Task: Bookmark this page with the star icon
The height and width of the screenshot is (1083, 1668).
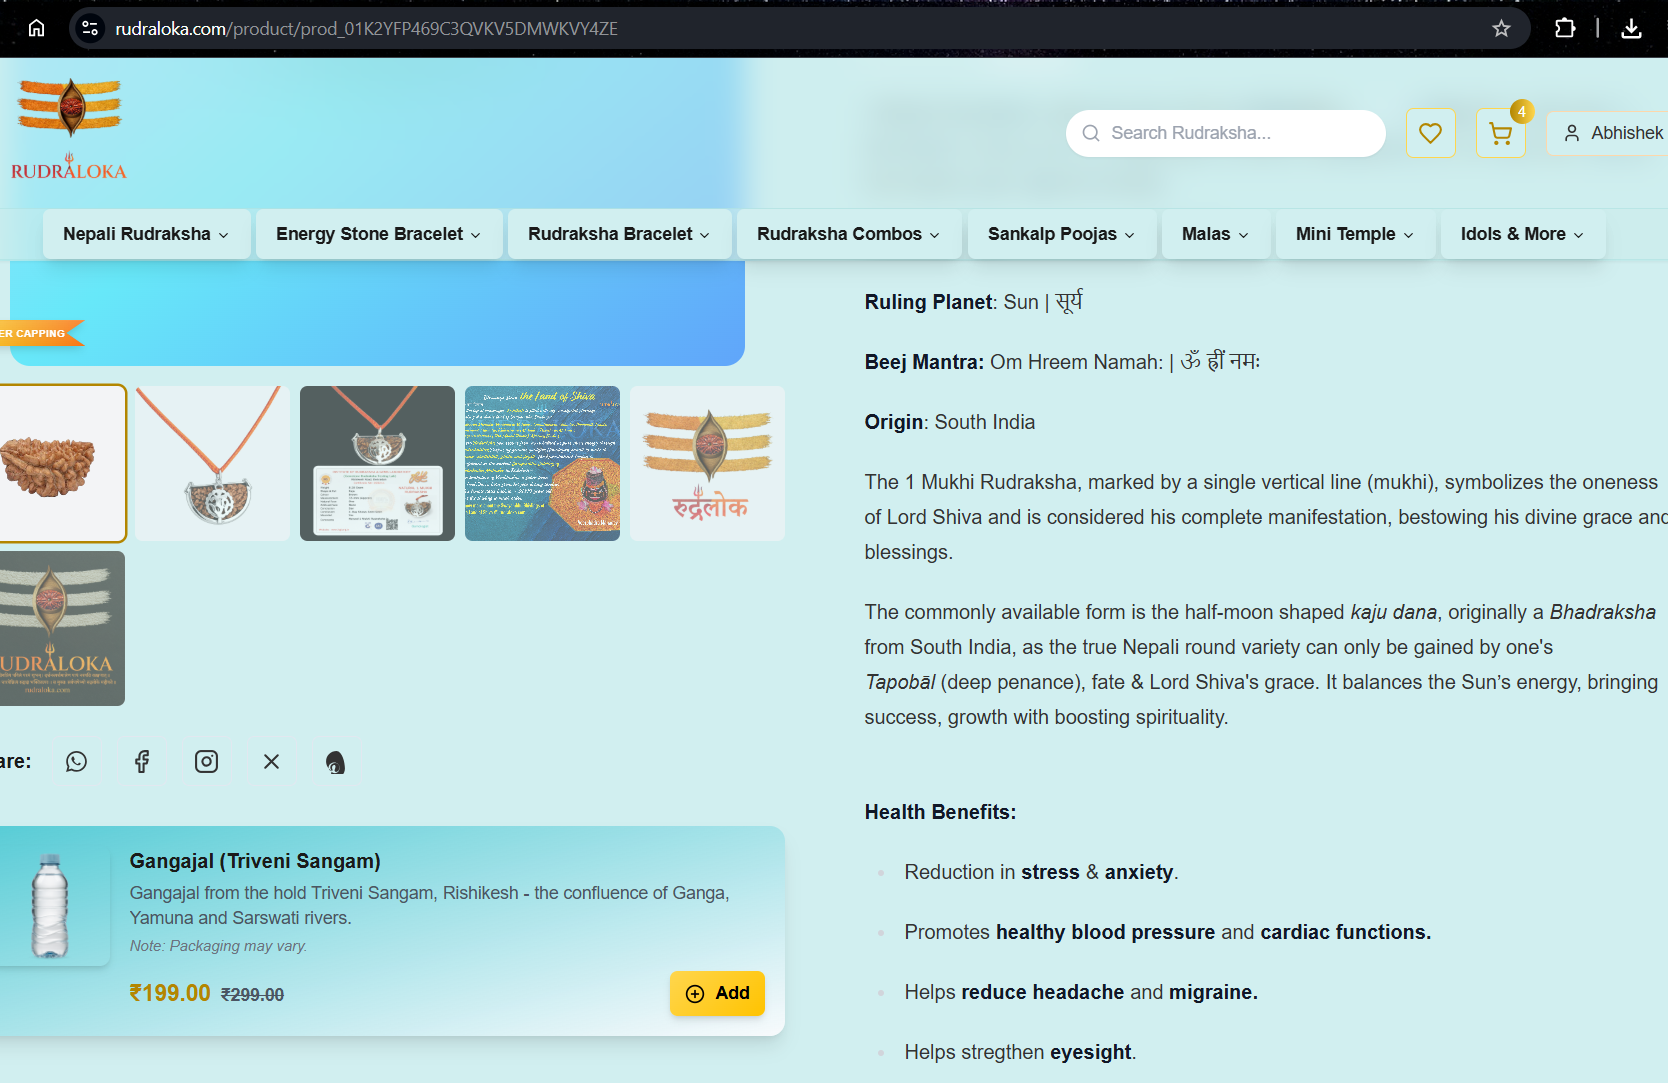Action: click(x=1501, y=28)
